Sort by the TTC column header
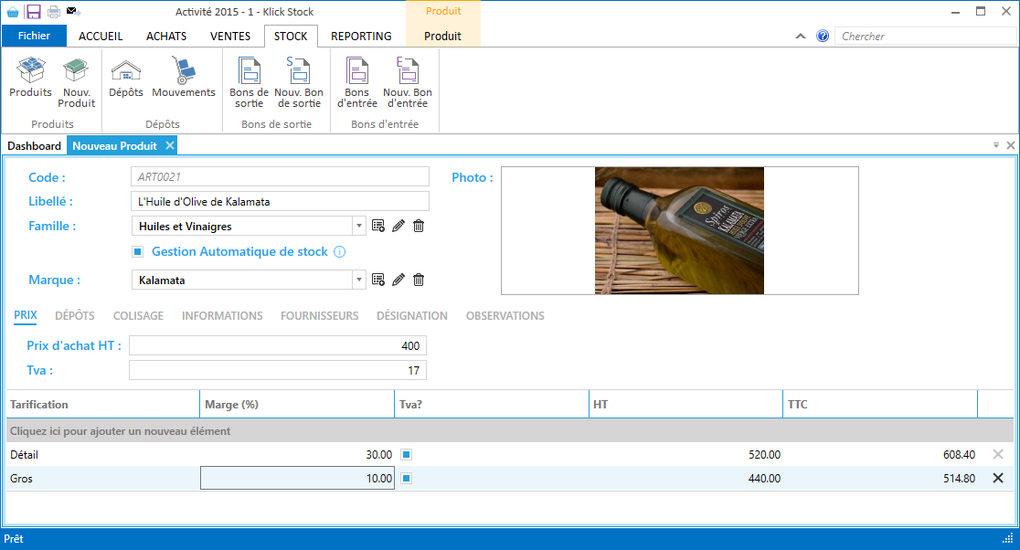 pos(880,404)
